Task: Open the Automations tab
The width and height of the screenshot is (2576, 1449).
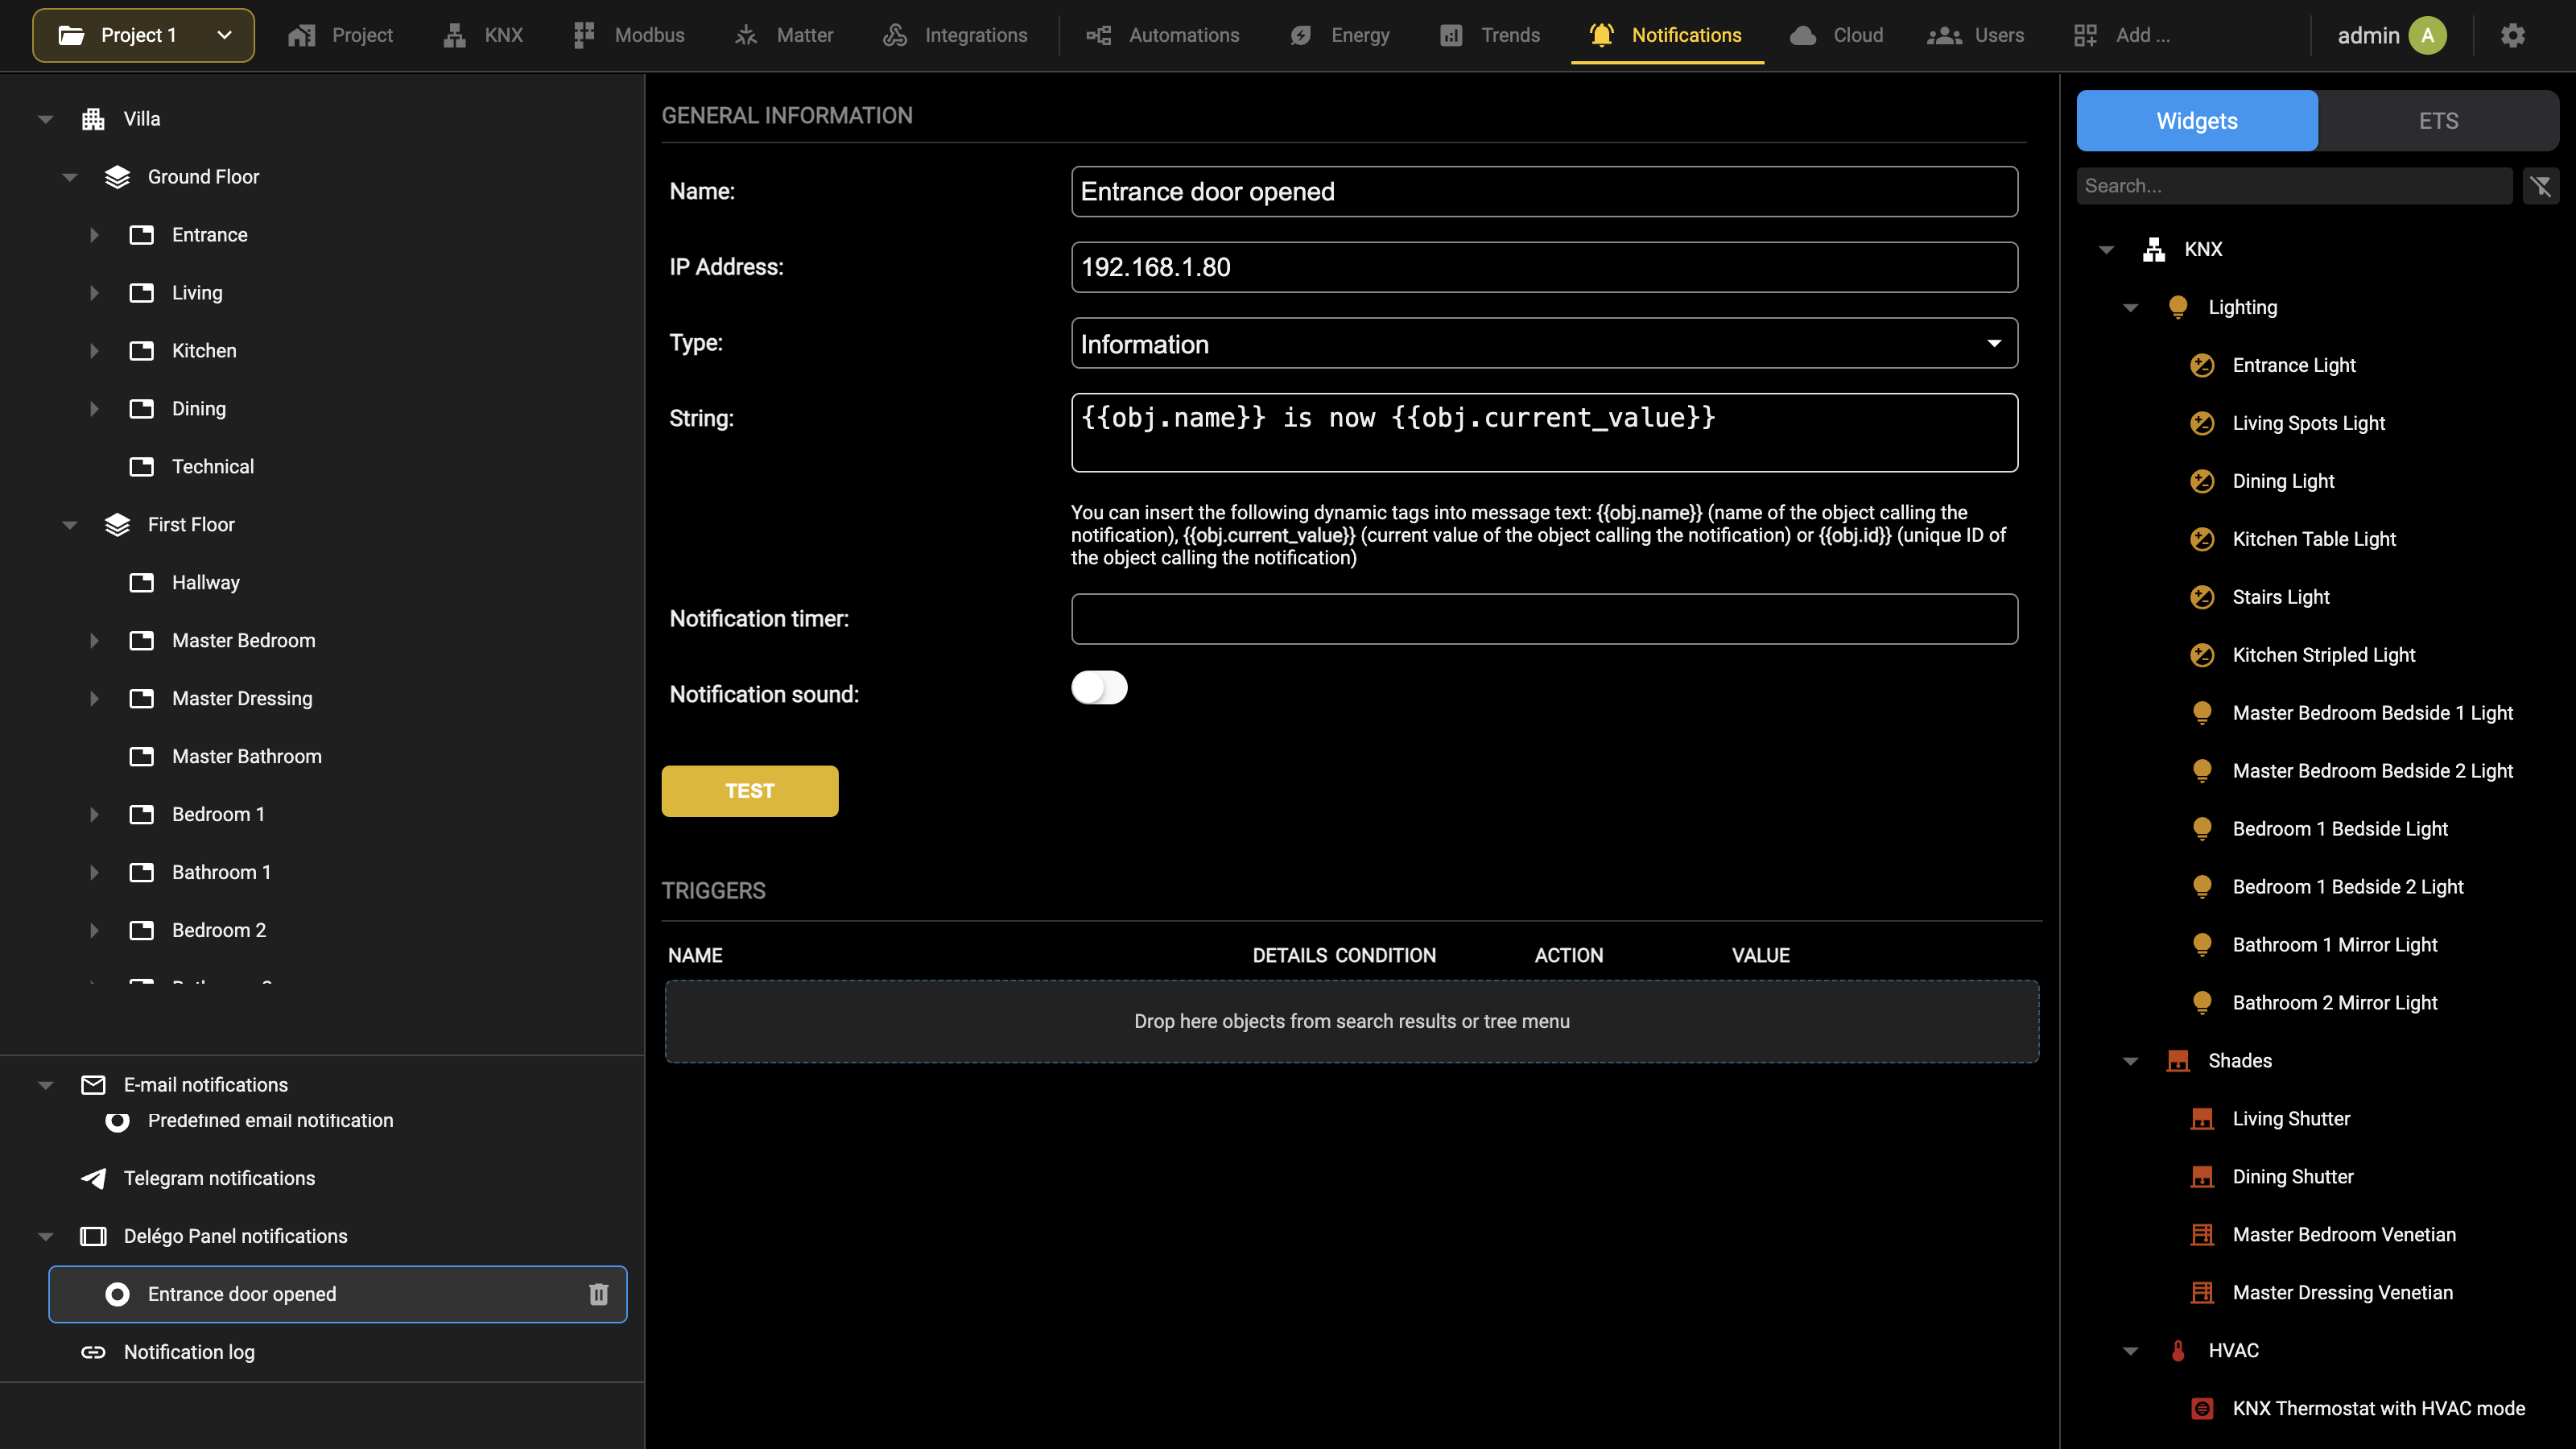Action: coord(1163,36)
